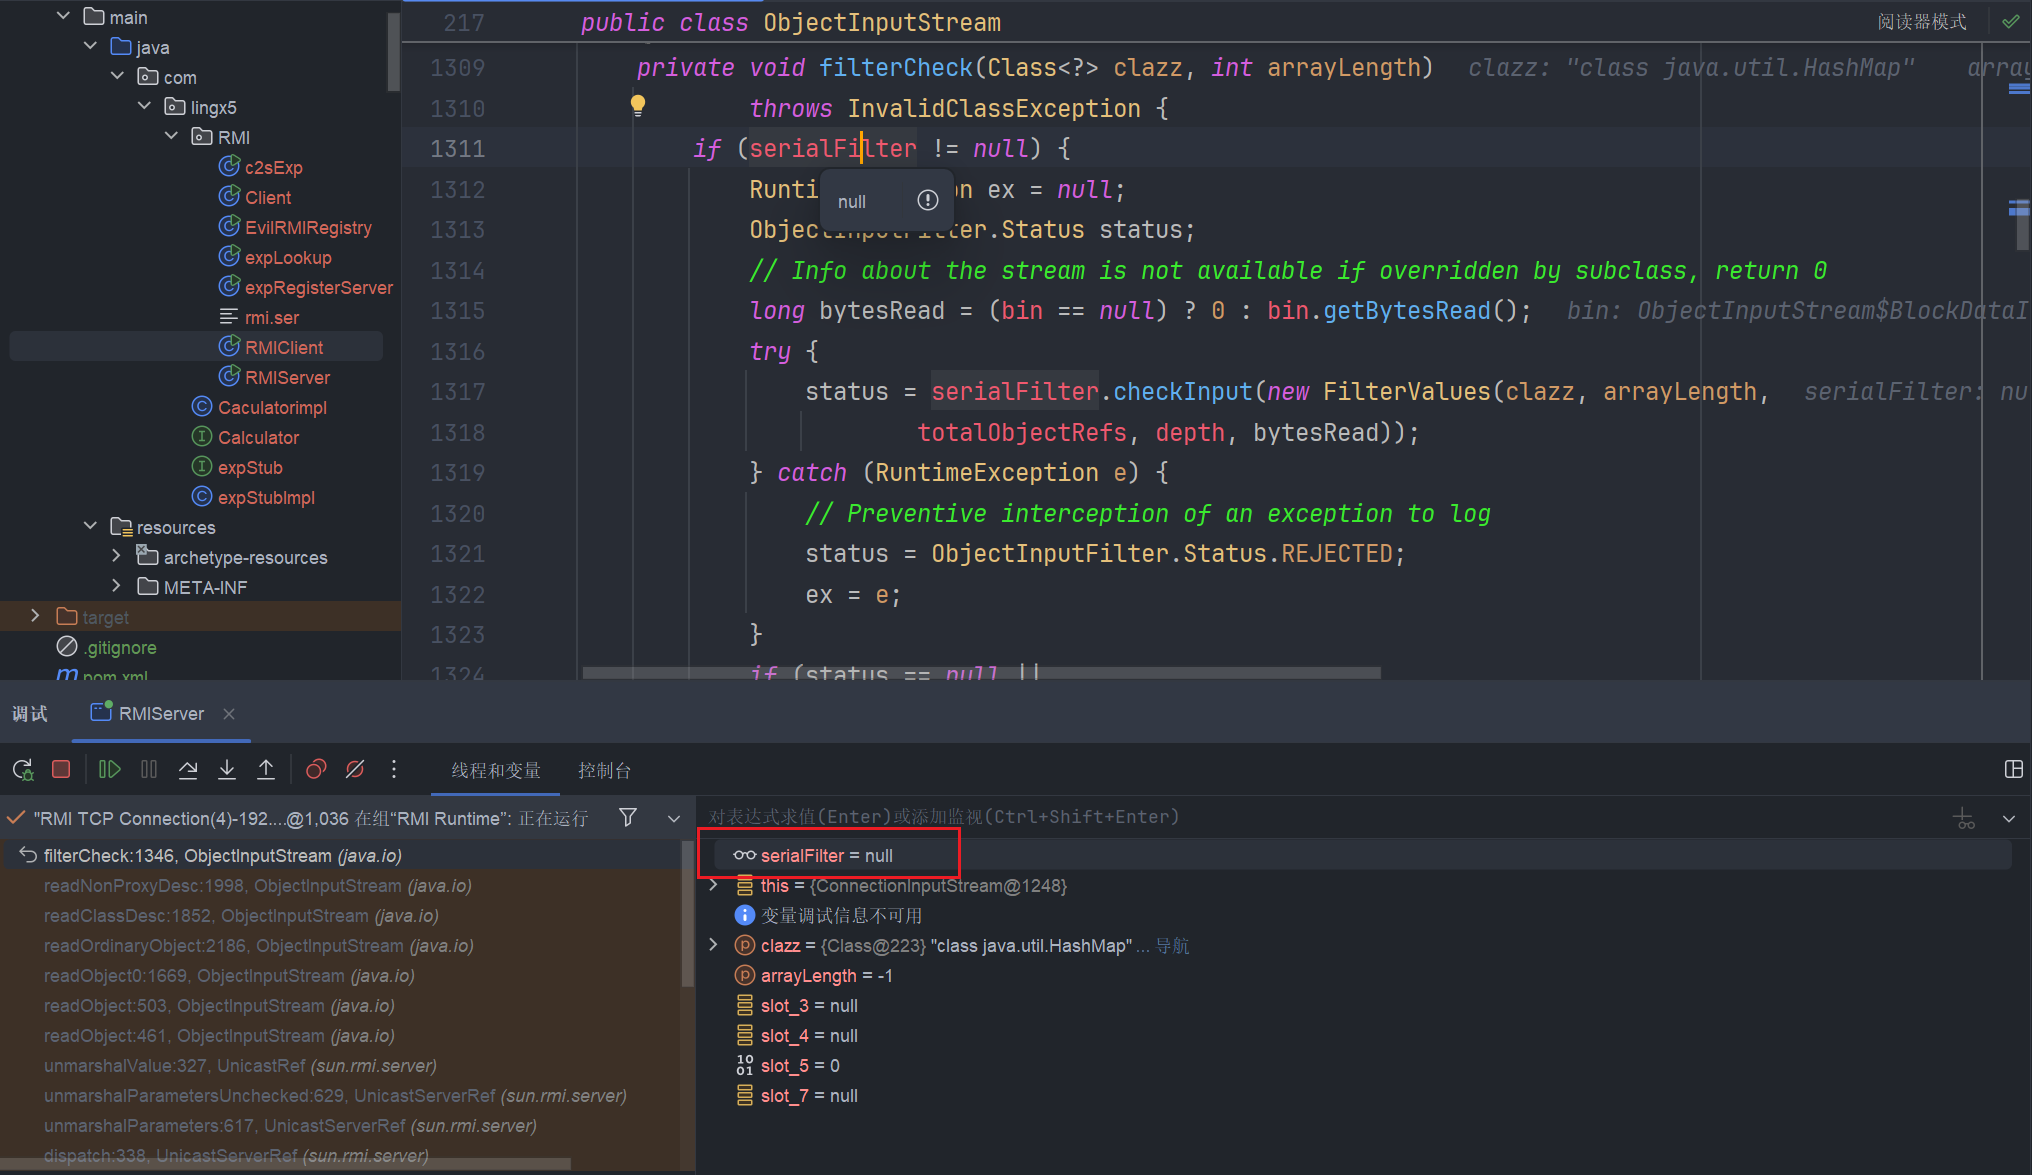
Task: Click the Step Over button
Action: point(188,769)
